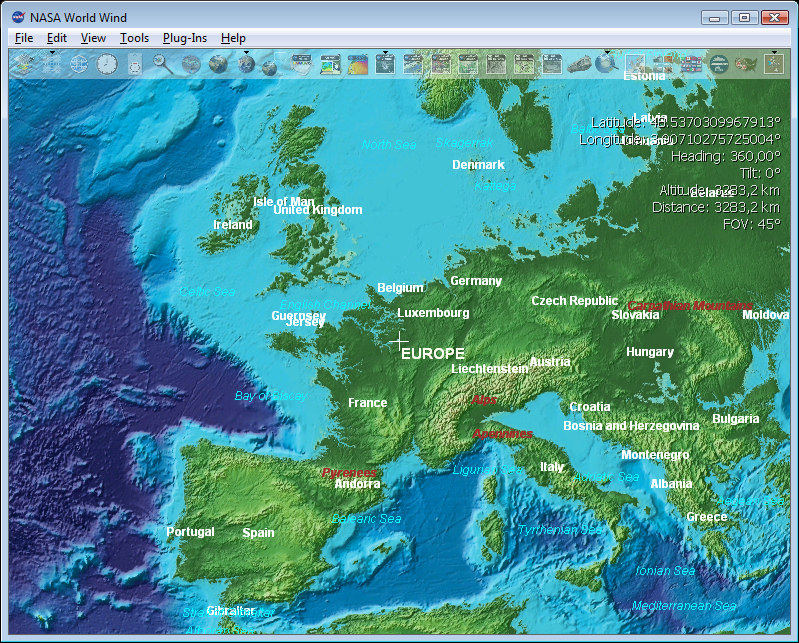Click the Portugal country label
The image size is (799, 643).
(190, 532)
